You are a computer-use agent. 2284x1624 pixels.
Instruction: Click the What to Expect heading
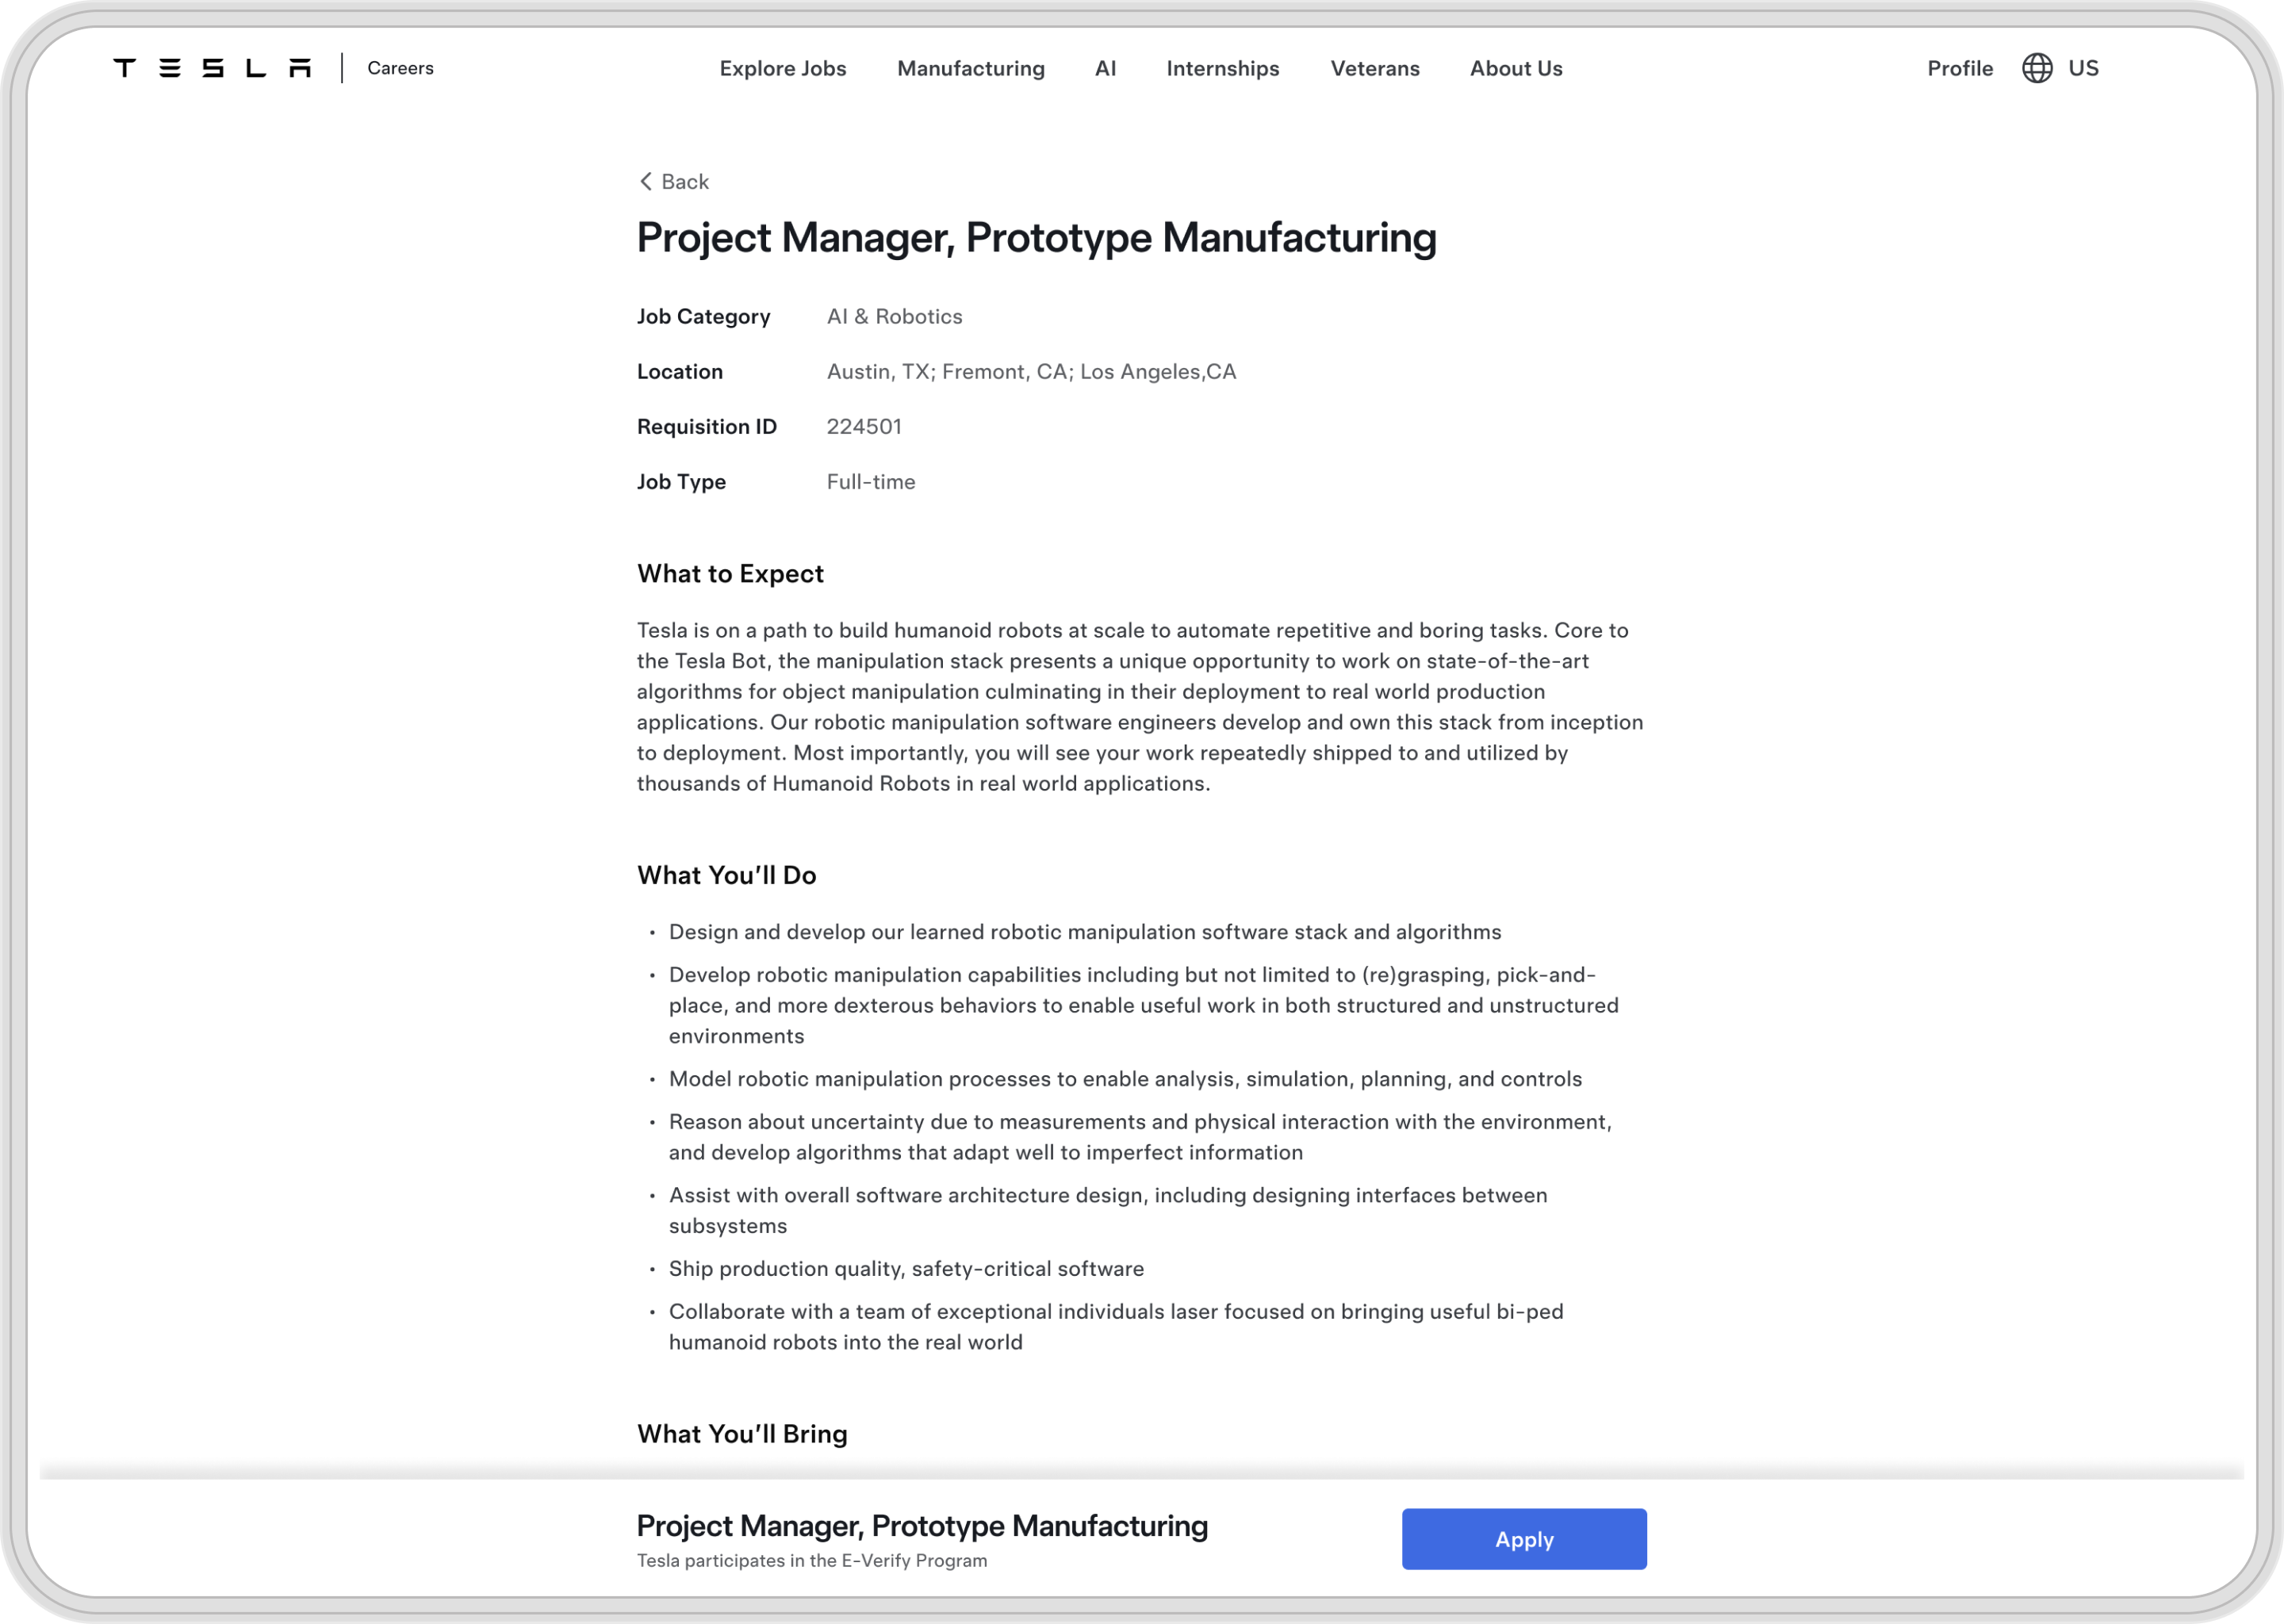[x=730, y=573]
